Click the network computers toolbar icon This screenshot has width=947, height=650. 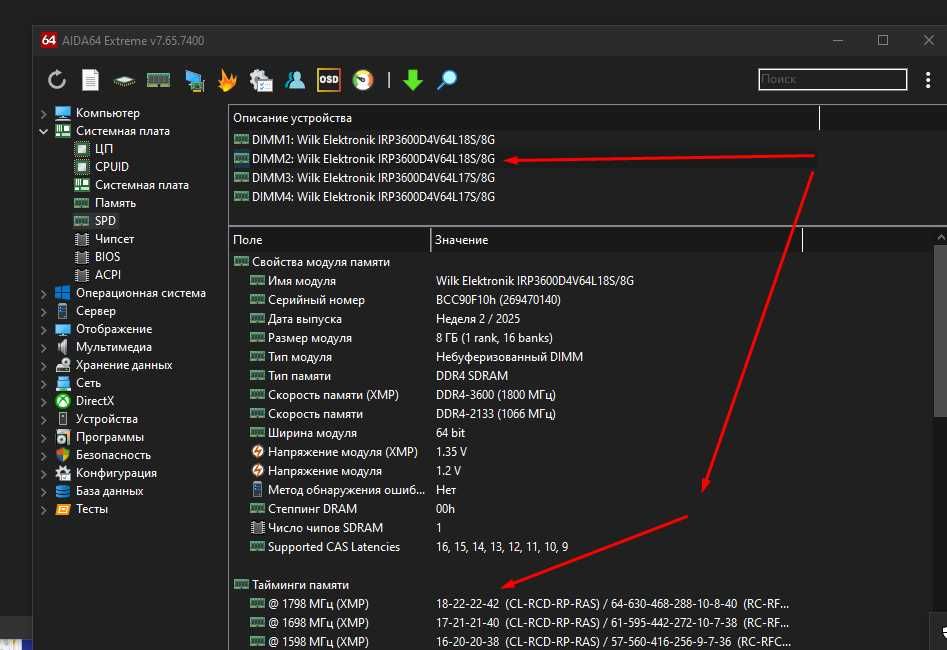(194, 80)
